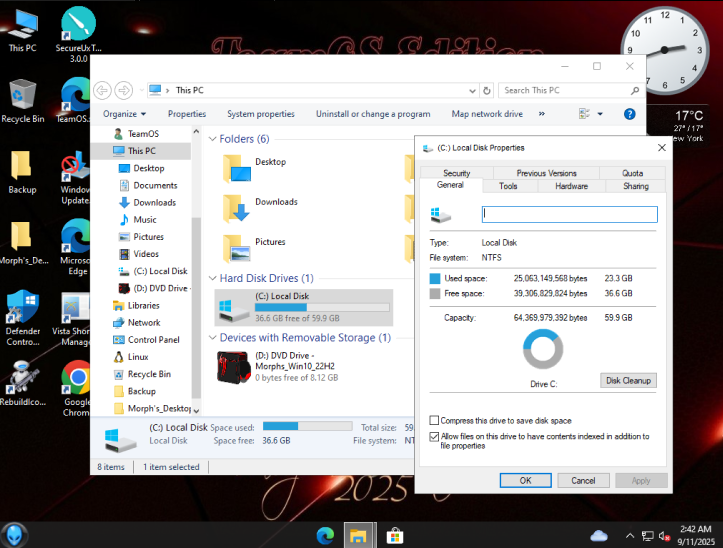Open Organize dropdown menu

124,114
